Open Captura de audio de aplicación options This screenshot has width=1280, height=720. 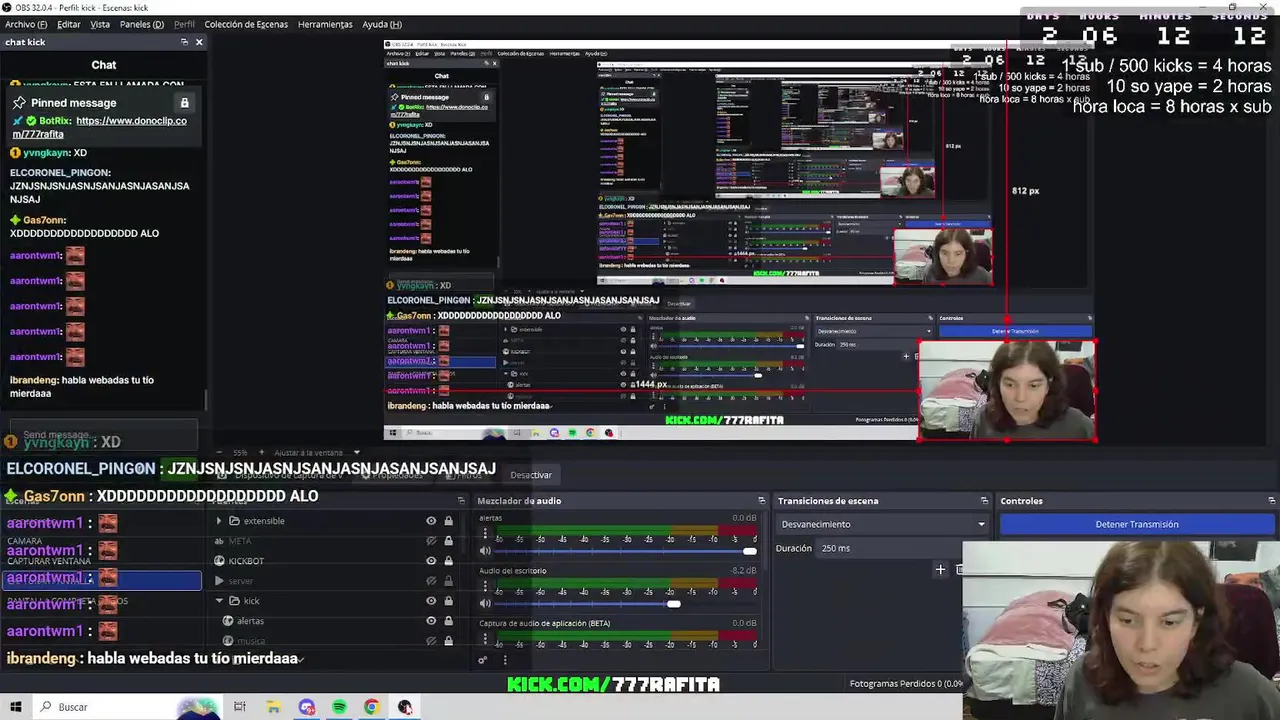485,638
